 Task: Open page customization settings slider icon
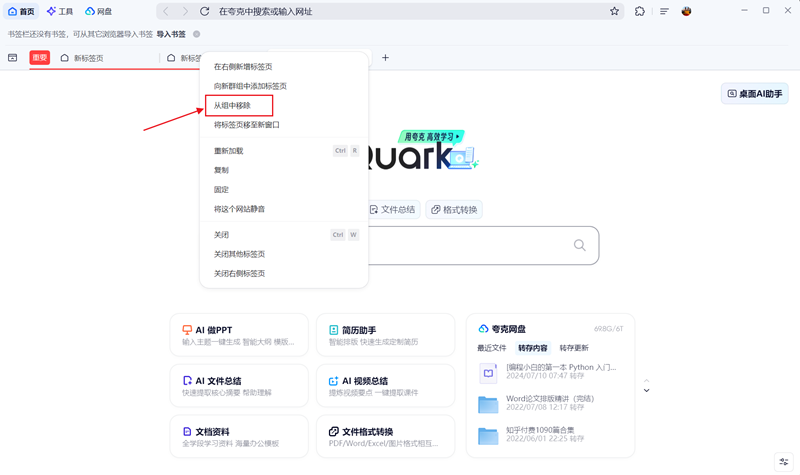coord(784,462)
